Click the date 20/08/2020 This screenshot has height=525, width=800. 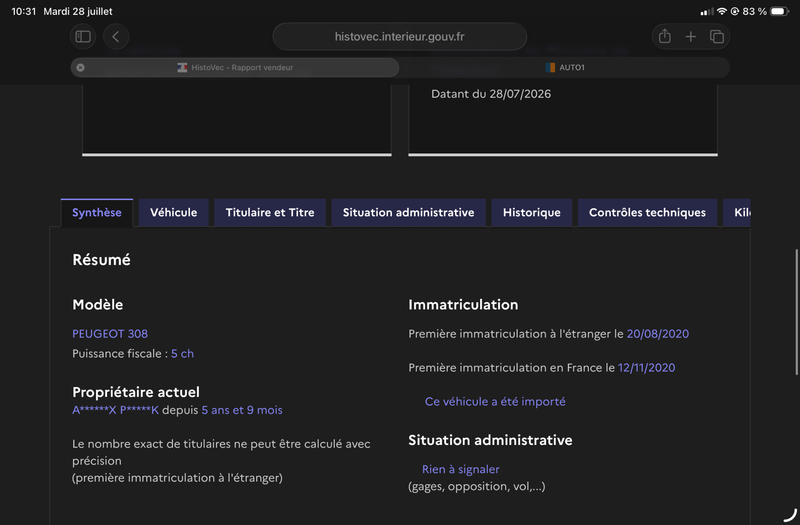pyautogui.click(x=658, y=334)
